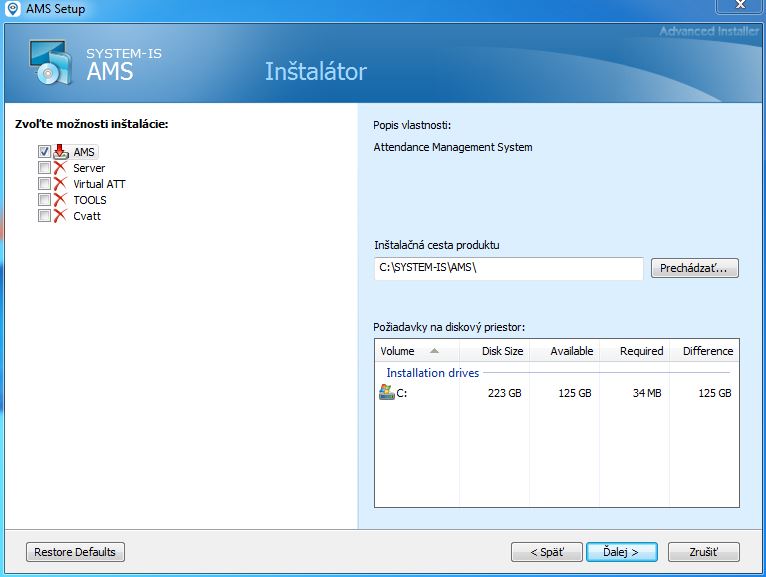The image size is (766, 577).
Task: Close the AMS Setup window
Action: click(740, 5)
